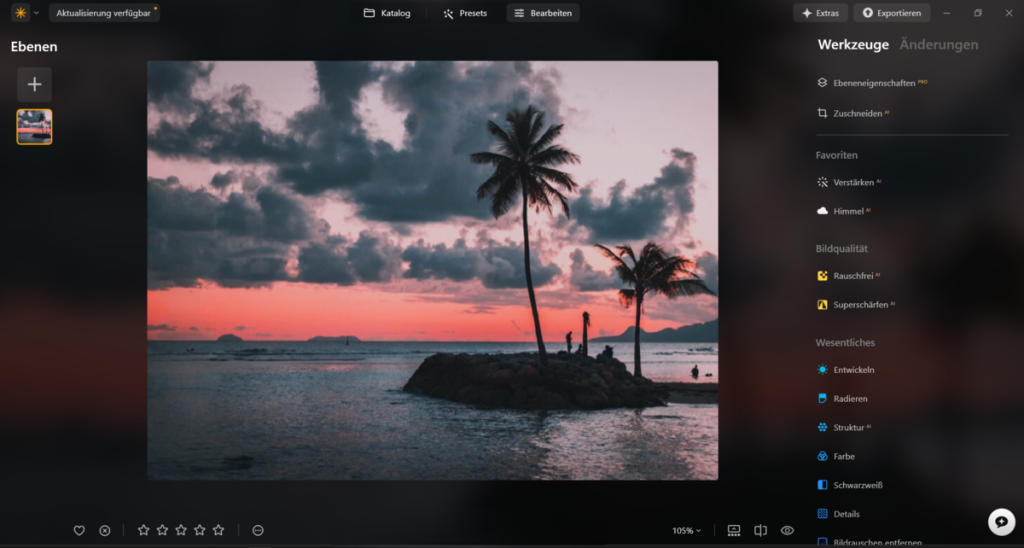Viewport: 1024px width, 548px height.
Task: Rate photo four stars
Action: (200, 530)
